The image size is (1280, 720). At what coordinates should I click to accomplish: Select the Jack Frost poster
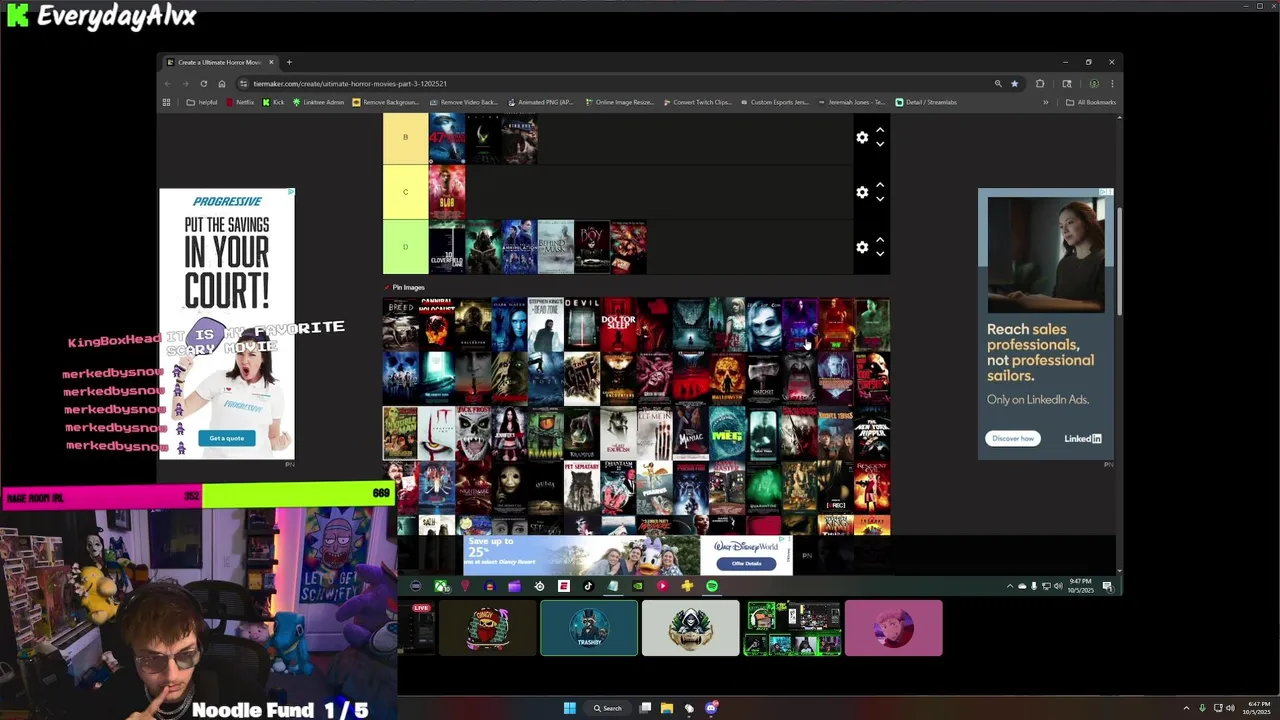472,432
